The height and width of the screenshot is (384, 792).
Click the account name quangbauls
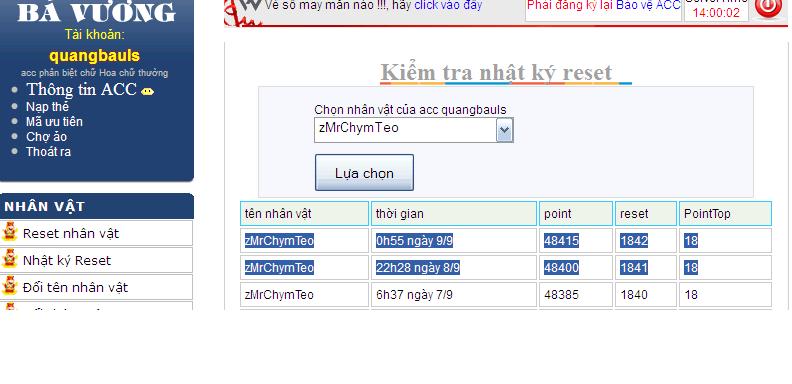(94, 56)
